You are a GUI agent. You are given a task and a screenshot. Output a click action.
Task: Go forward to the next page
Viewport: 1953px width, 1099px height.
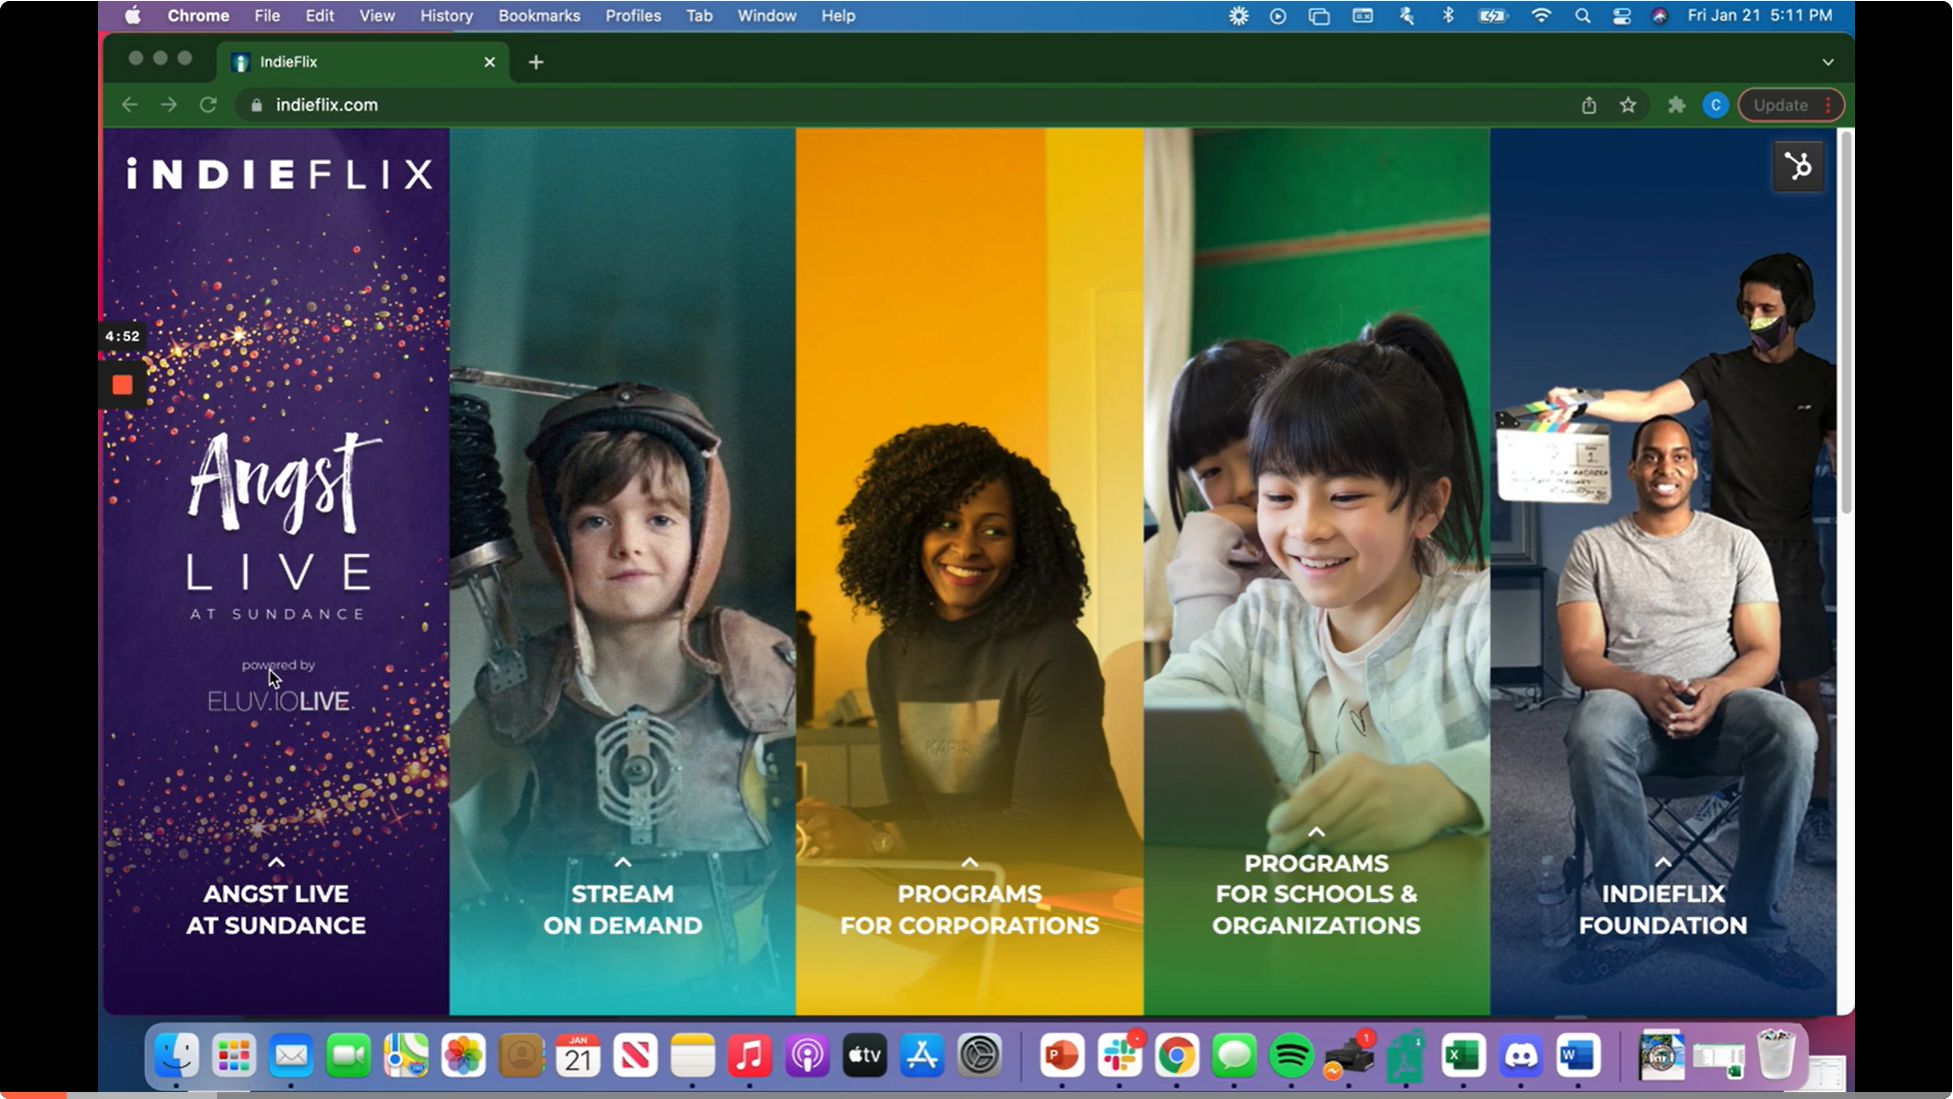169,105
